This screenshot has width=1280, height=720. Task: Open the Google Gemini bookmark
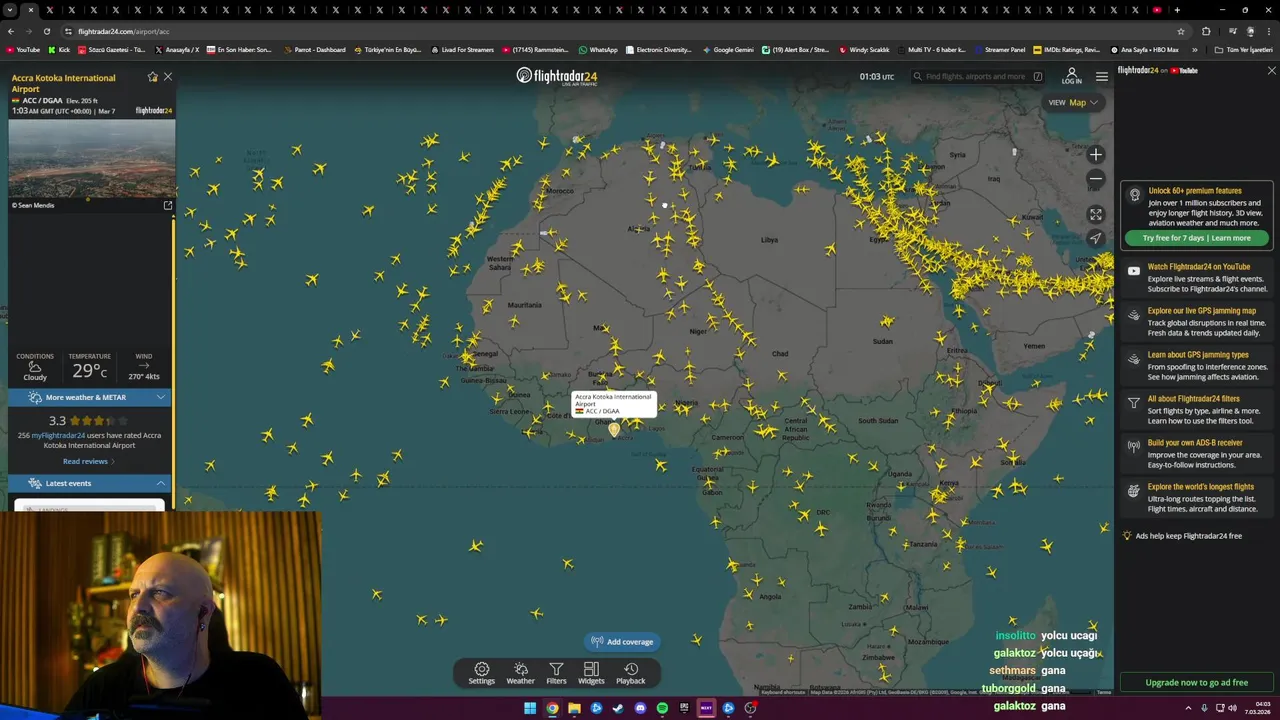click(728, 50)
